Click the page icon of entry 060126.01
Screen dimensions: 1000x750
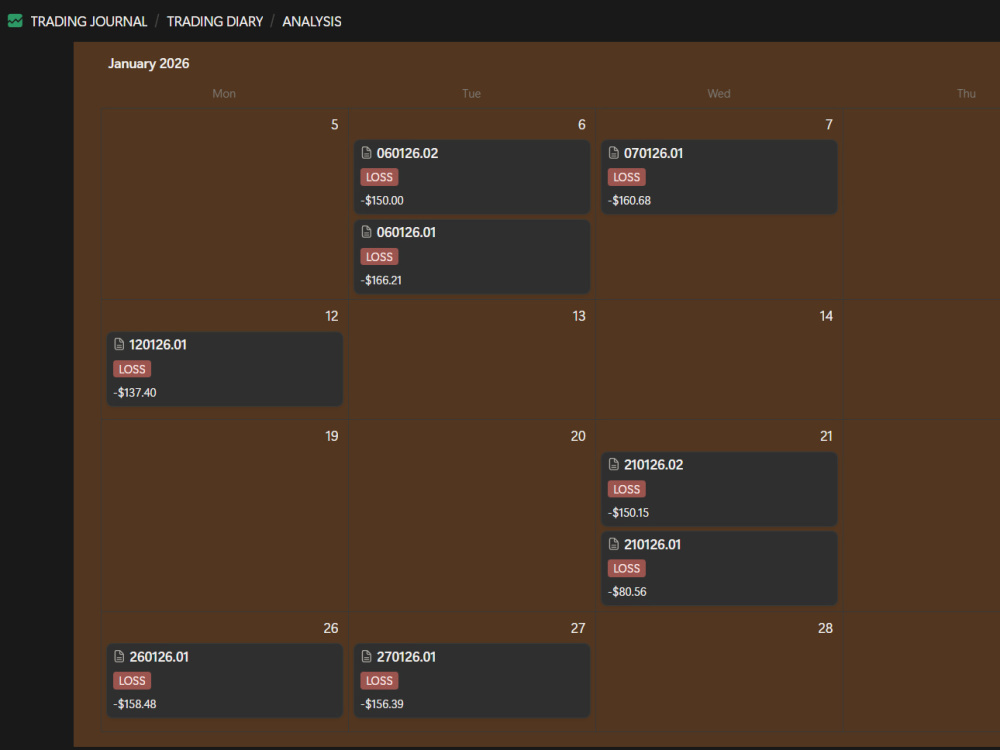pyautogui.click(x=366, y=232)
